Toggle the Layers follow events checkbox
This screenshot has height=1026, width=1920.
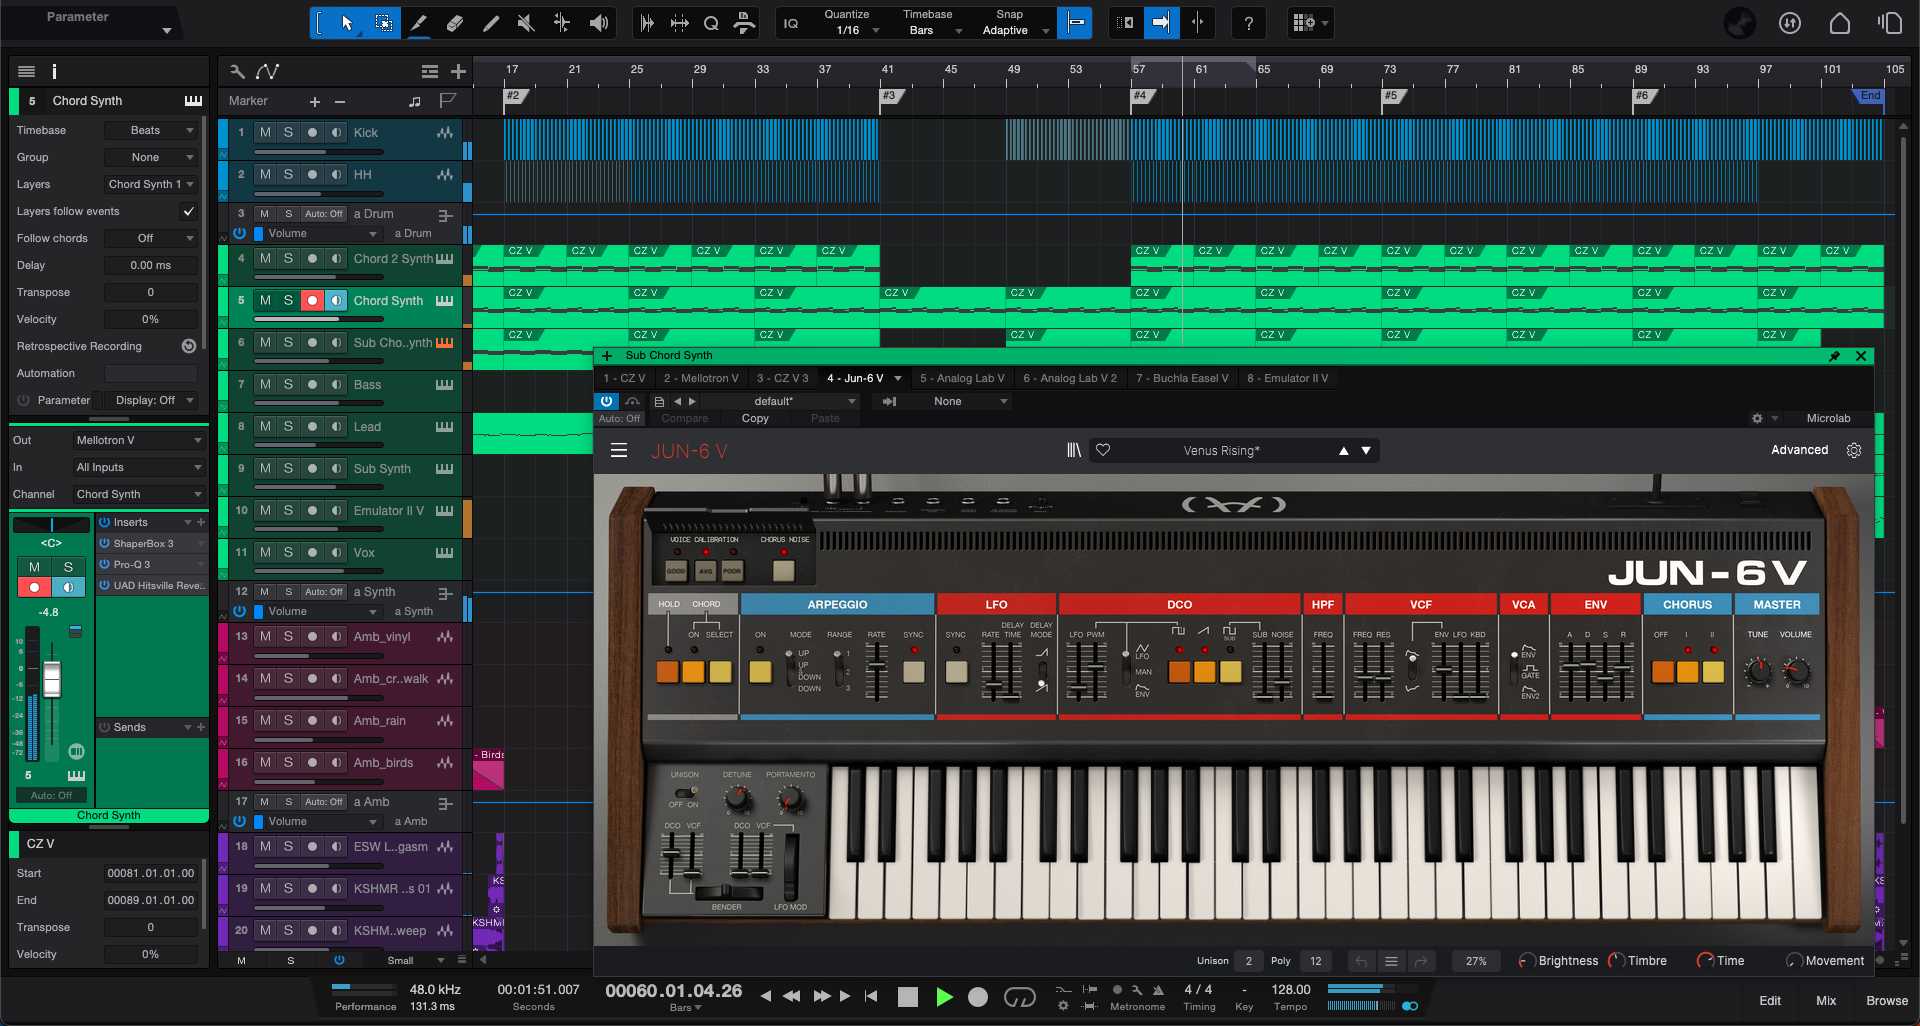click(x=188, y=211)
